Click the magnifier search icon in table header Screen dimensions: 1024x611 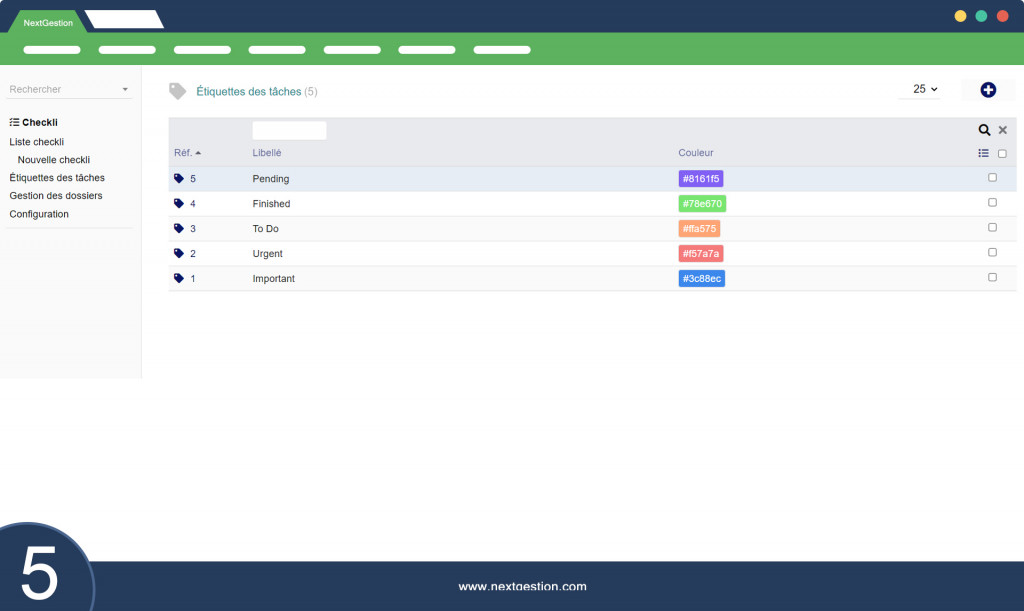click(984, 130)
